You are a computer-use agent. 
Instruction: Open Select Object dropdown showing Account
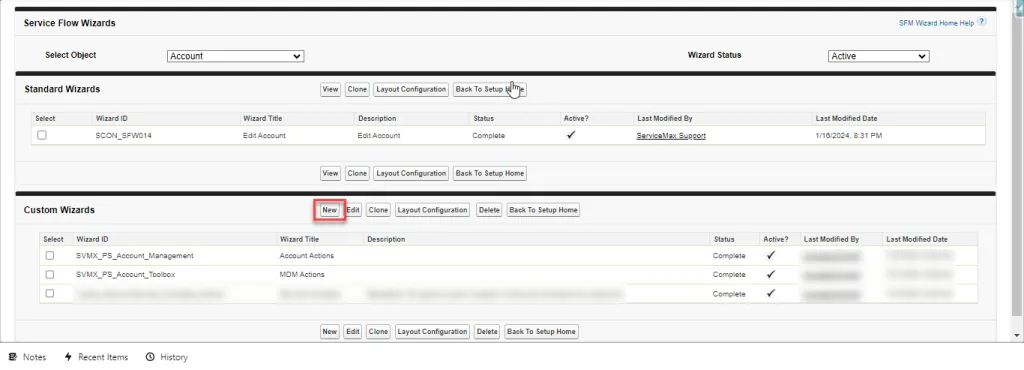tap(236, 56)
